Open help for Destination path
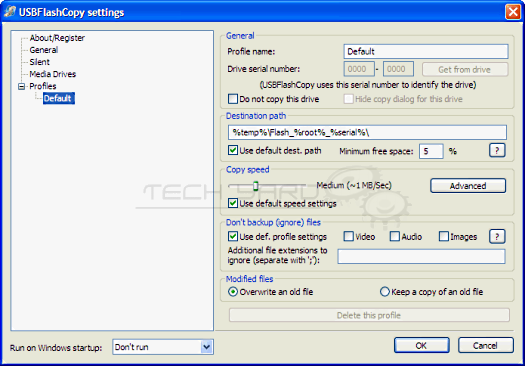Image resolution: width=525 pixels, height=366 pixels. tap(497, 150)
